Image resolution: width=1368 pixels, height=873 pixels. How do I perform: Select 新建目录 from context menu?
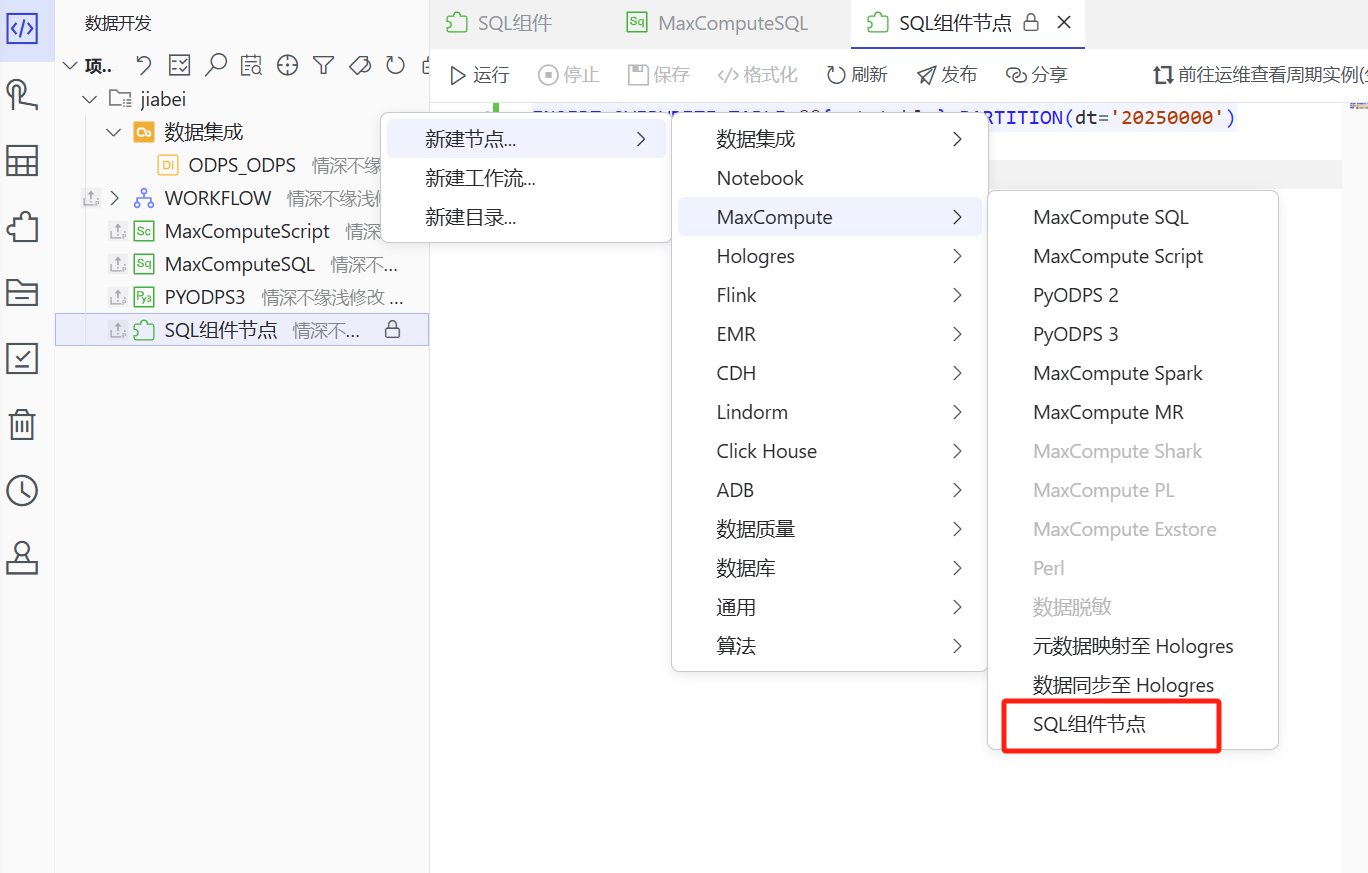click(x=526, y=217)
